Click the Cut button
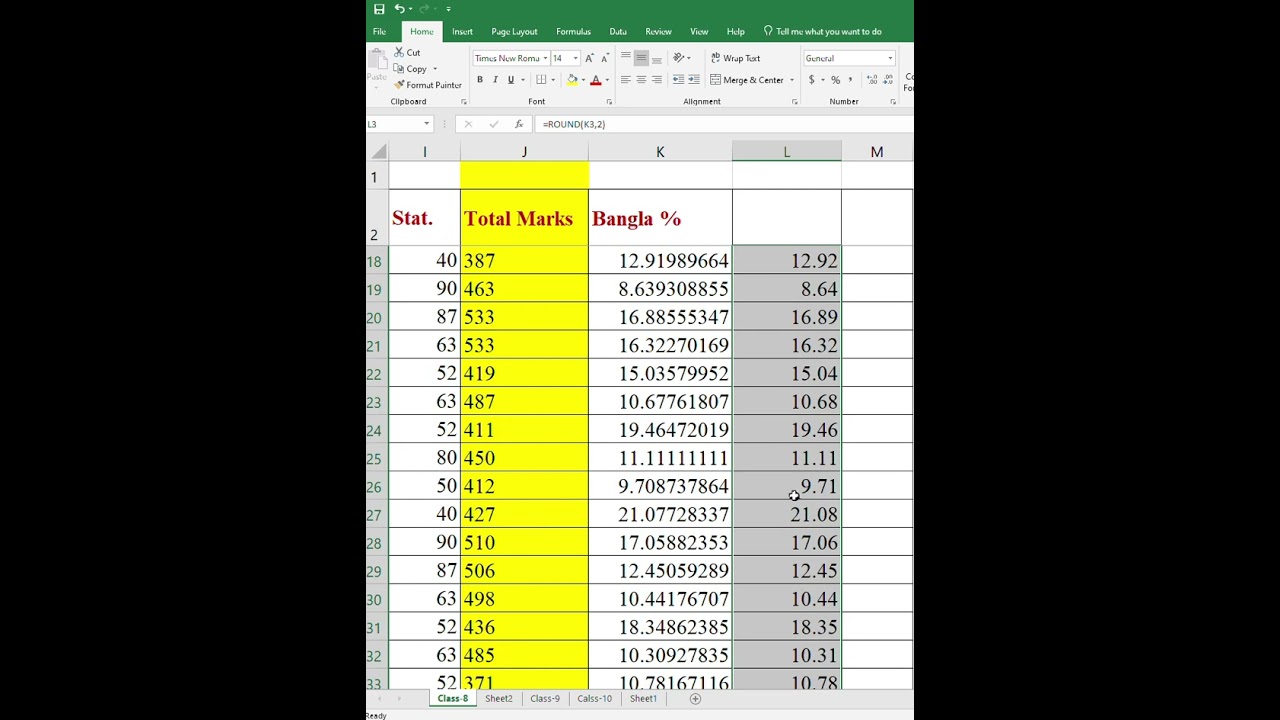The width and height of the screenshot is (1280, 720). [x=407, y=52]
